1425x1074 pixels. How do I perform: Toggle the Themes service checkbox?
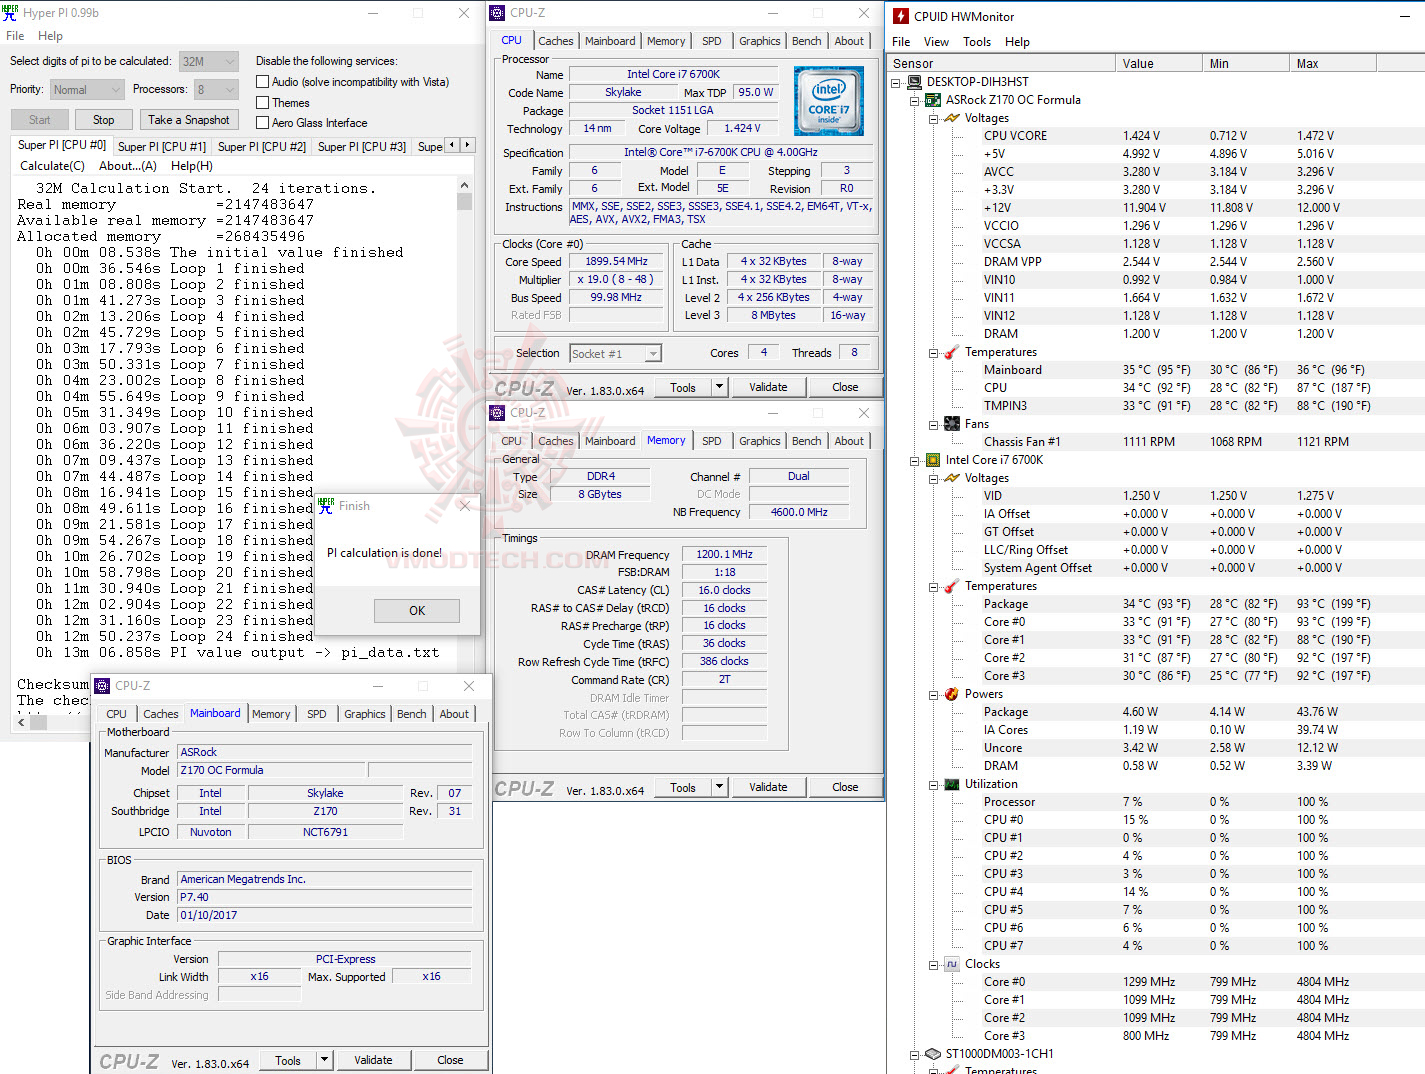tap(263, 102)
